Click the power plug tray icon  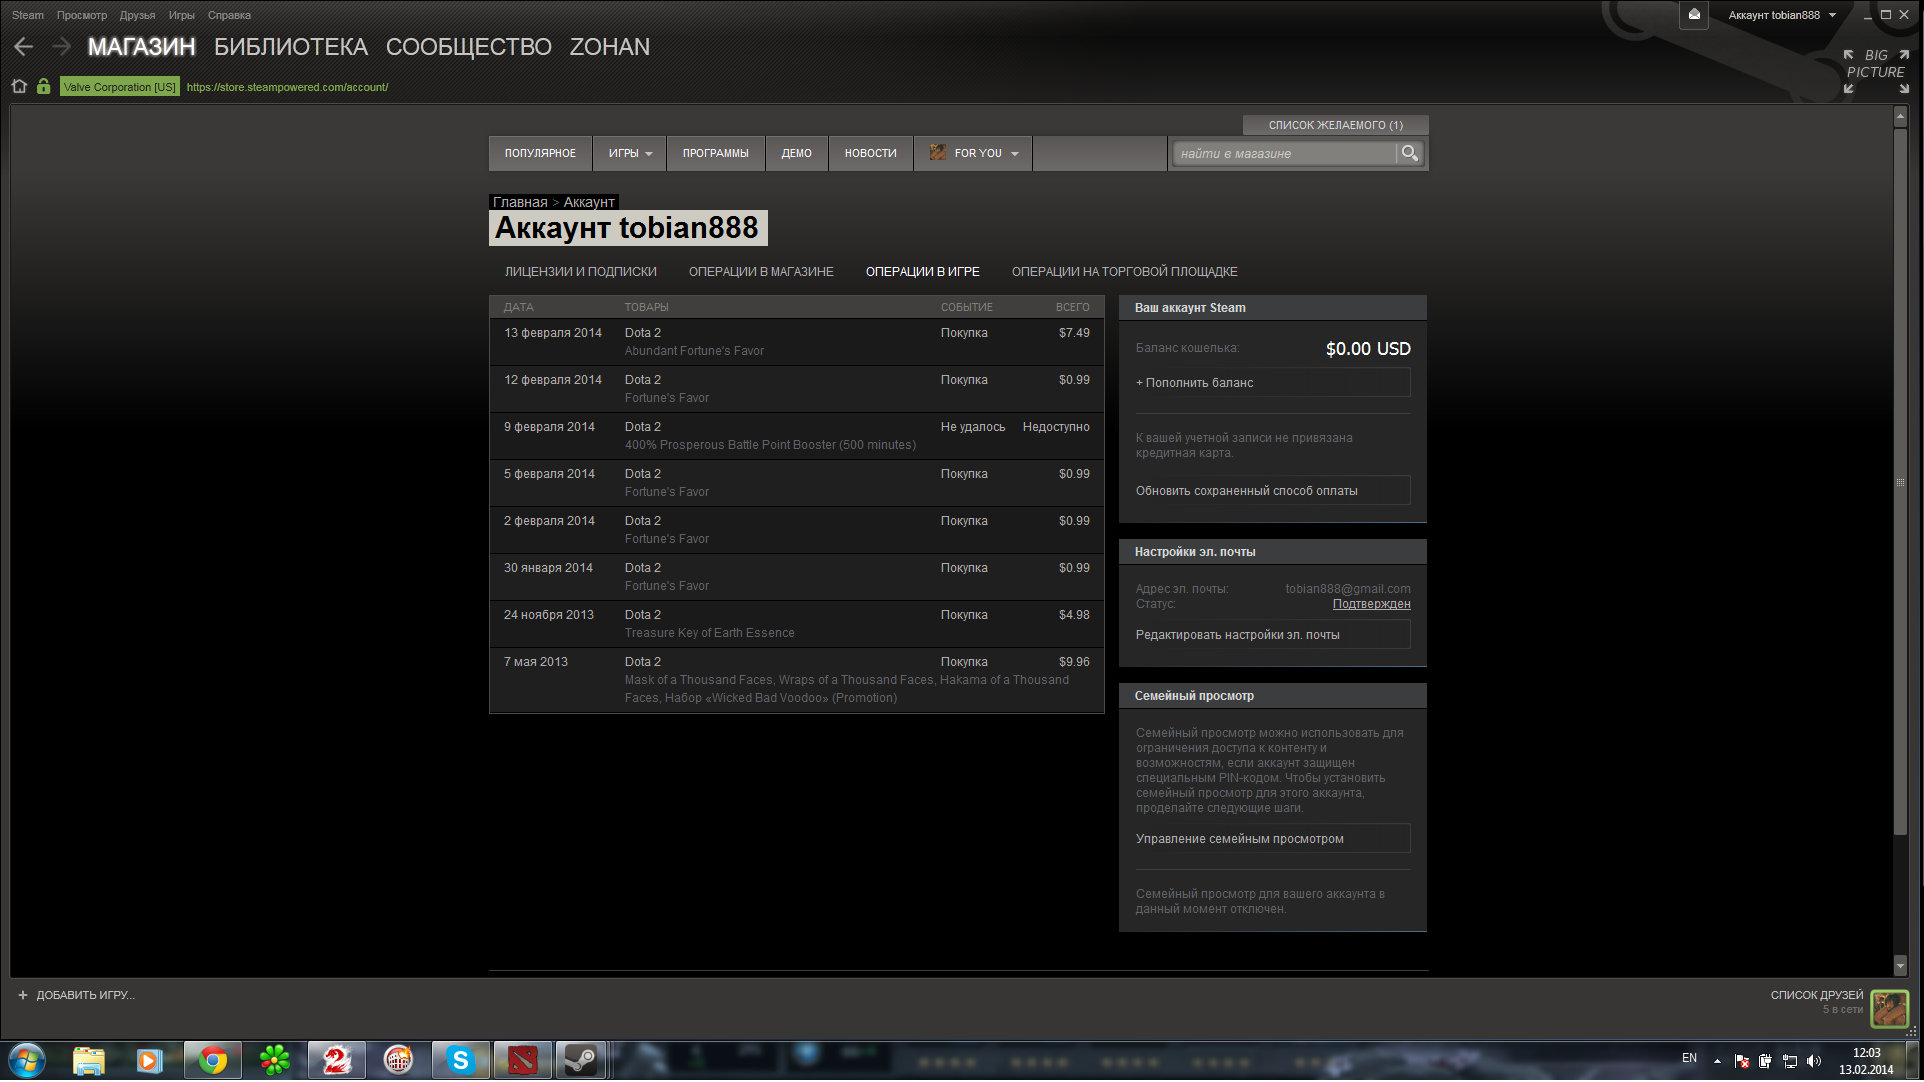[x=1765, y=1061]
